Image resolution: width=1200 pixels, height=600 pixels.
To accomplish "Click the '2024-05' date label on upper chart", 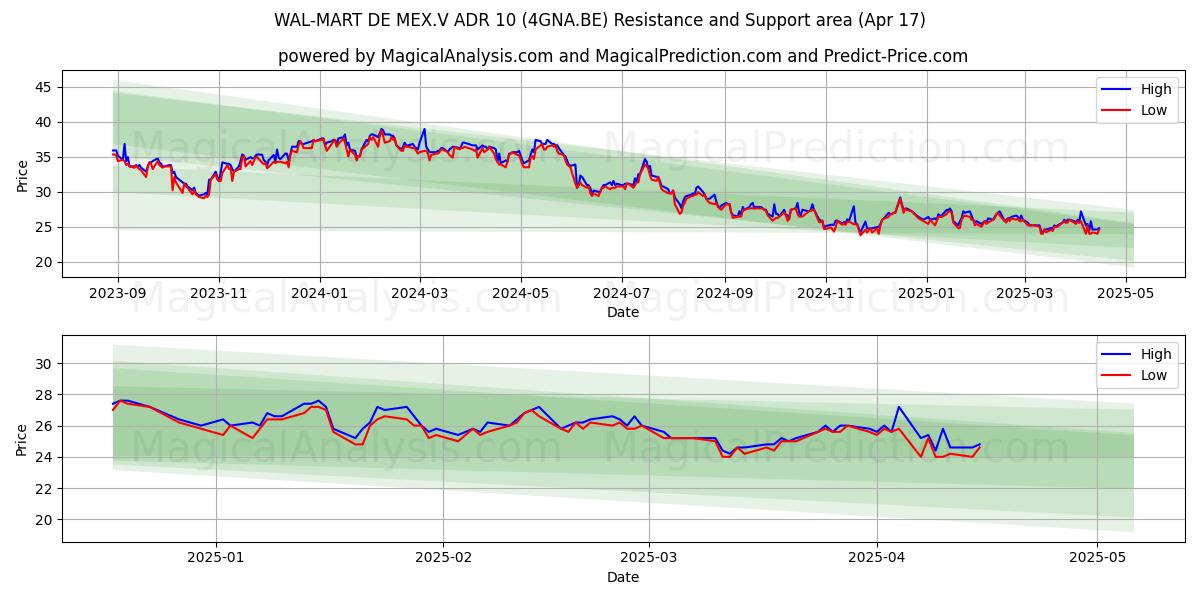I will [x=520, y=295].
